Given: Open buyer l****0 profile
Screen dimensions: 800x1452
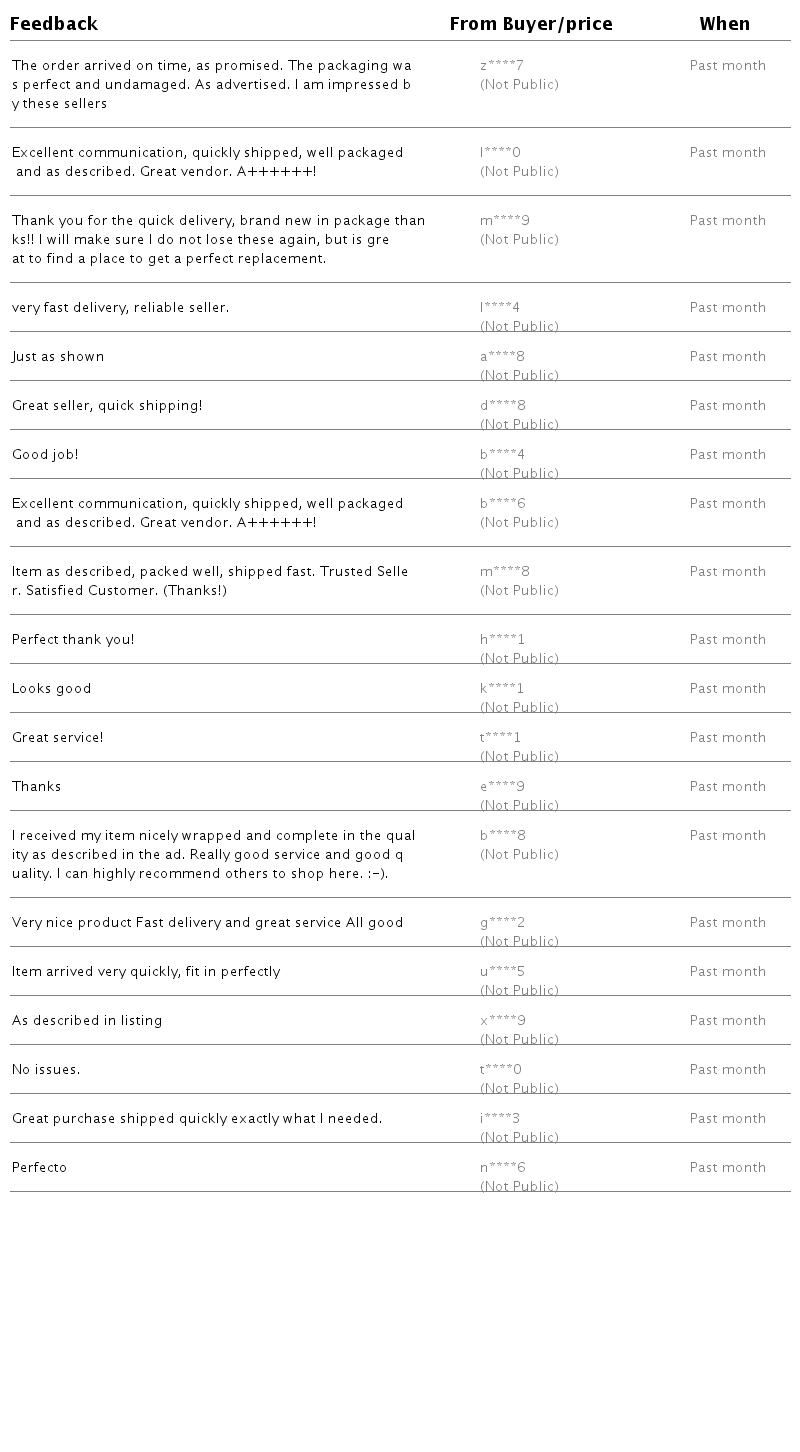Looking at the screenshot, I should [500, 153].
